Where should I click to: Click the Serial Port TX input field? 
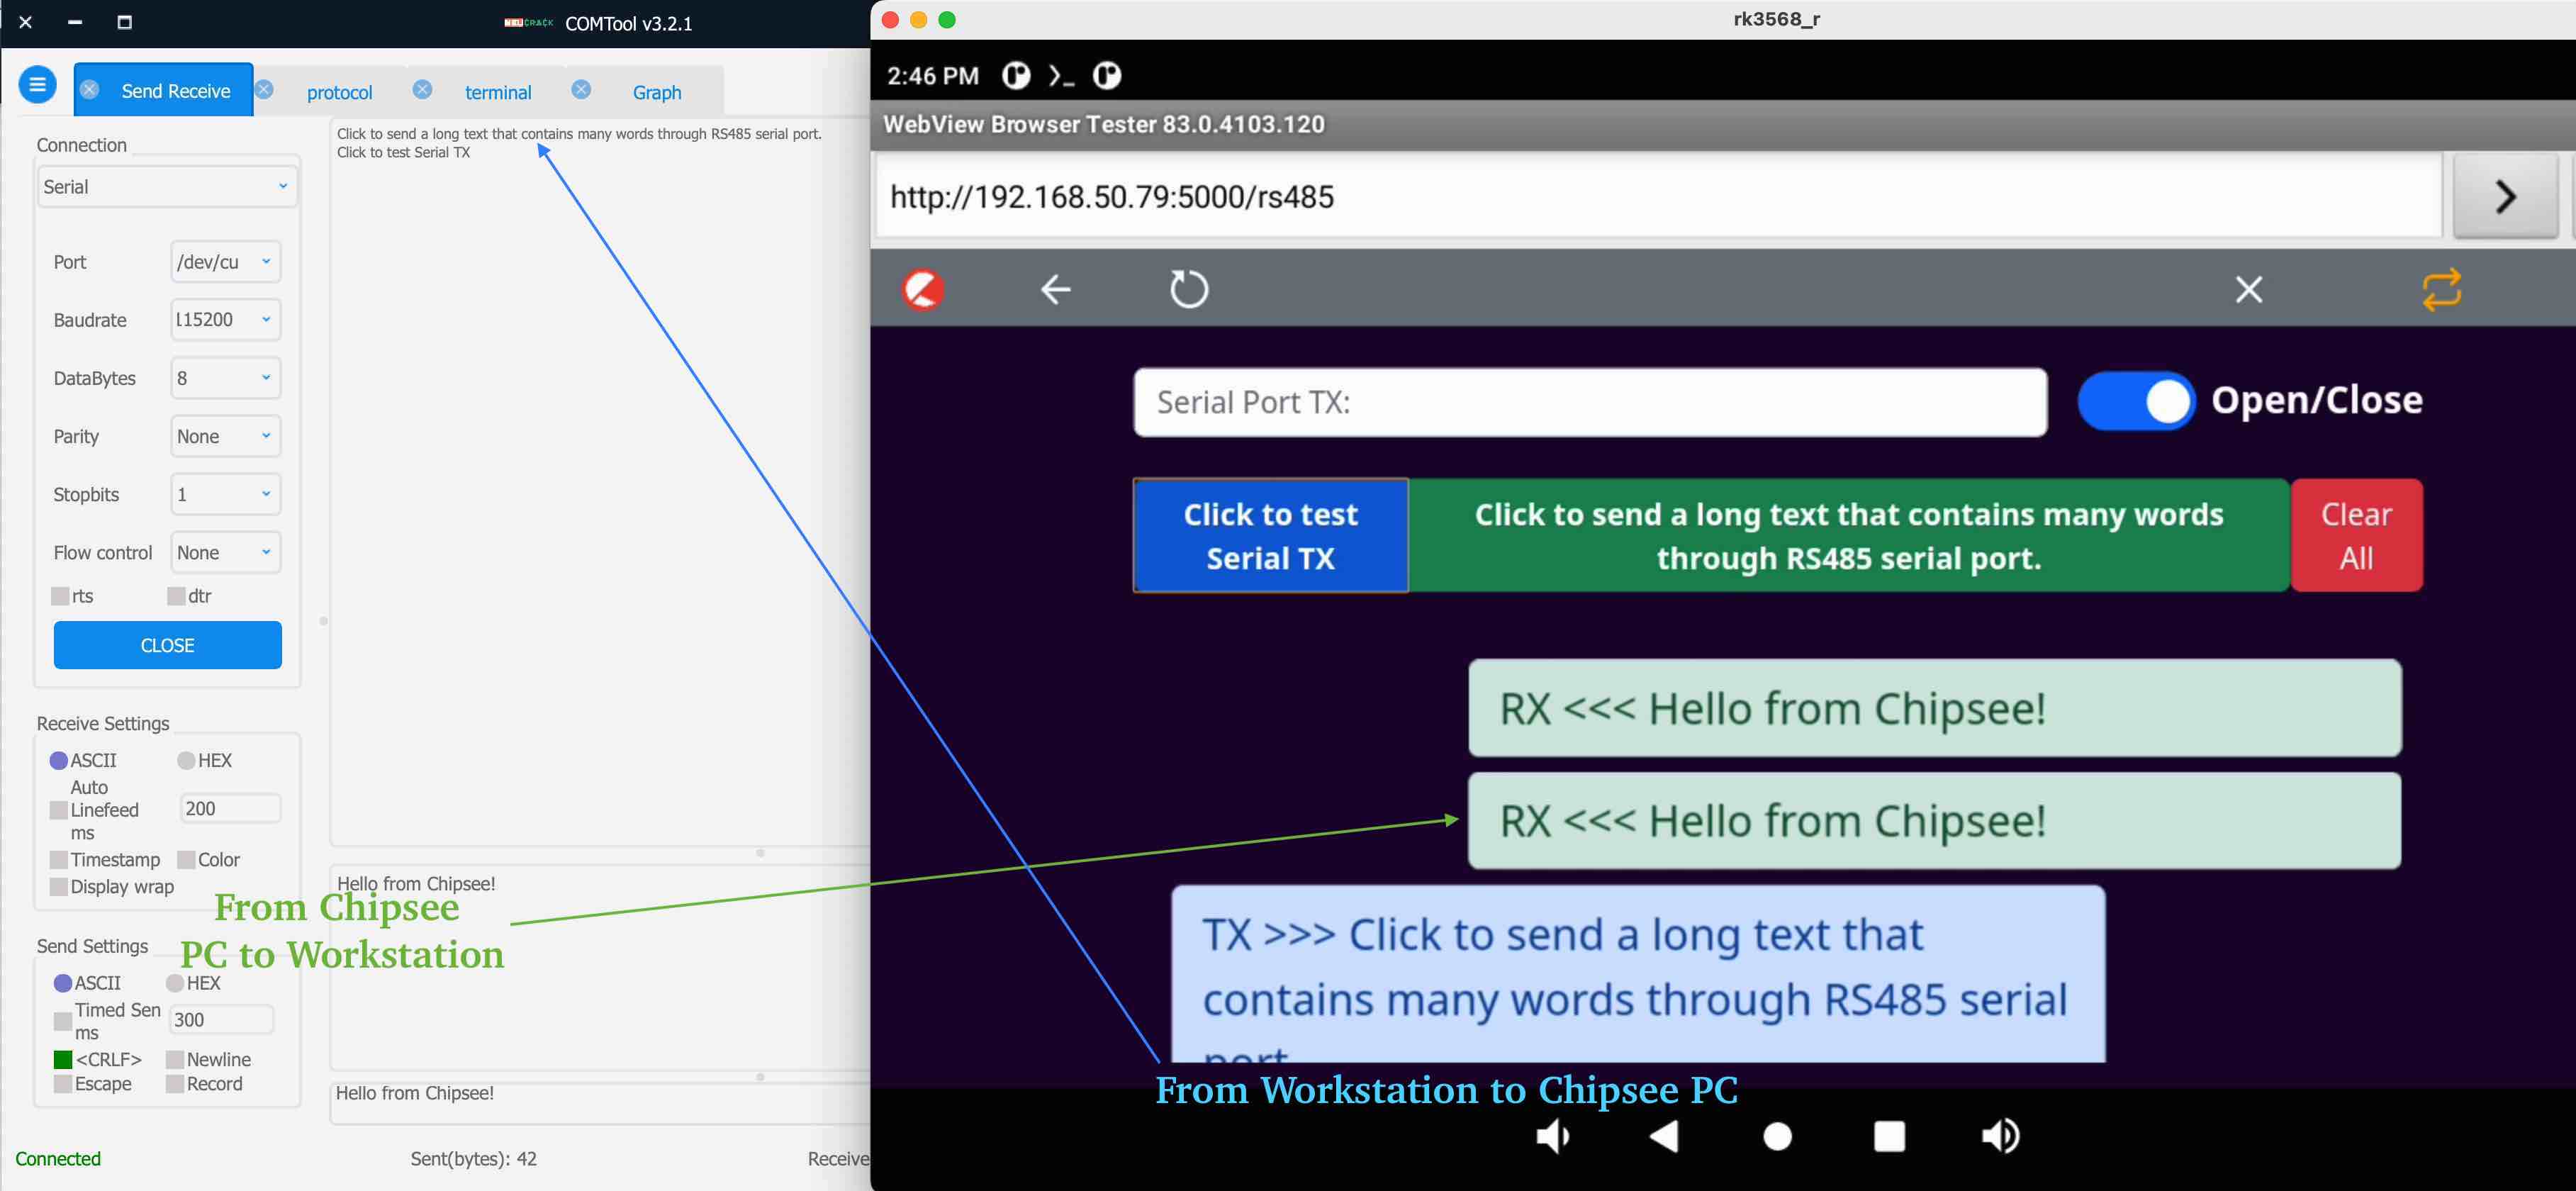click(1590, 402)
